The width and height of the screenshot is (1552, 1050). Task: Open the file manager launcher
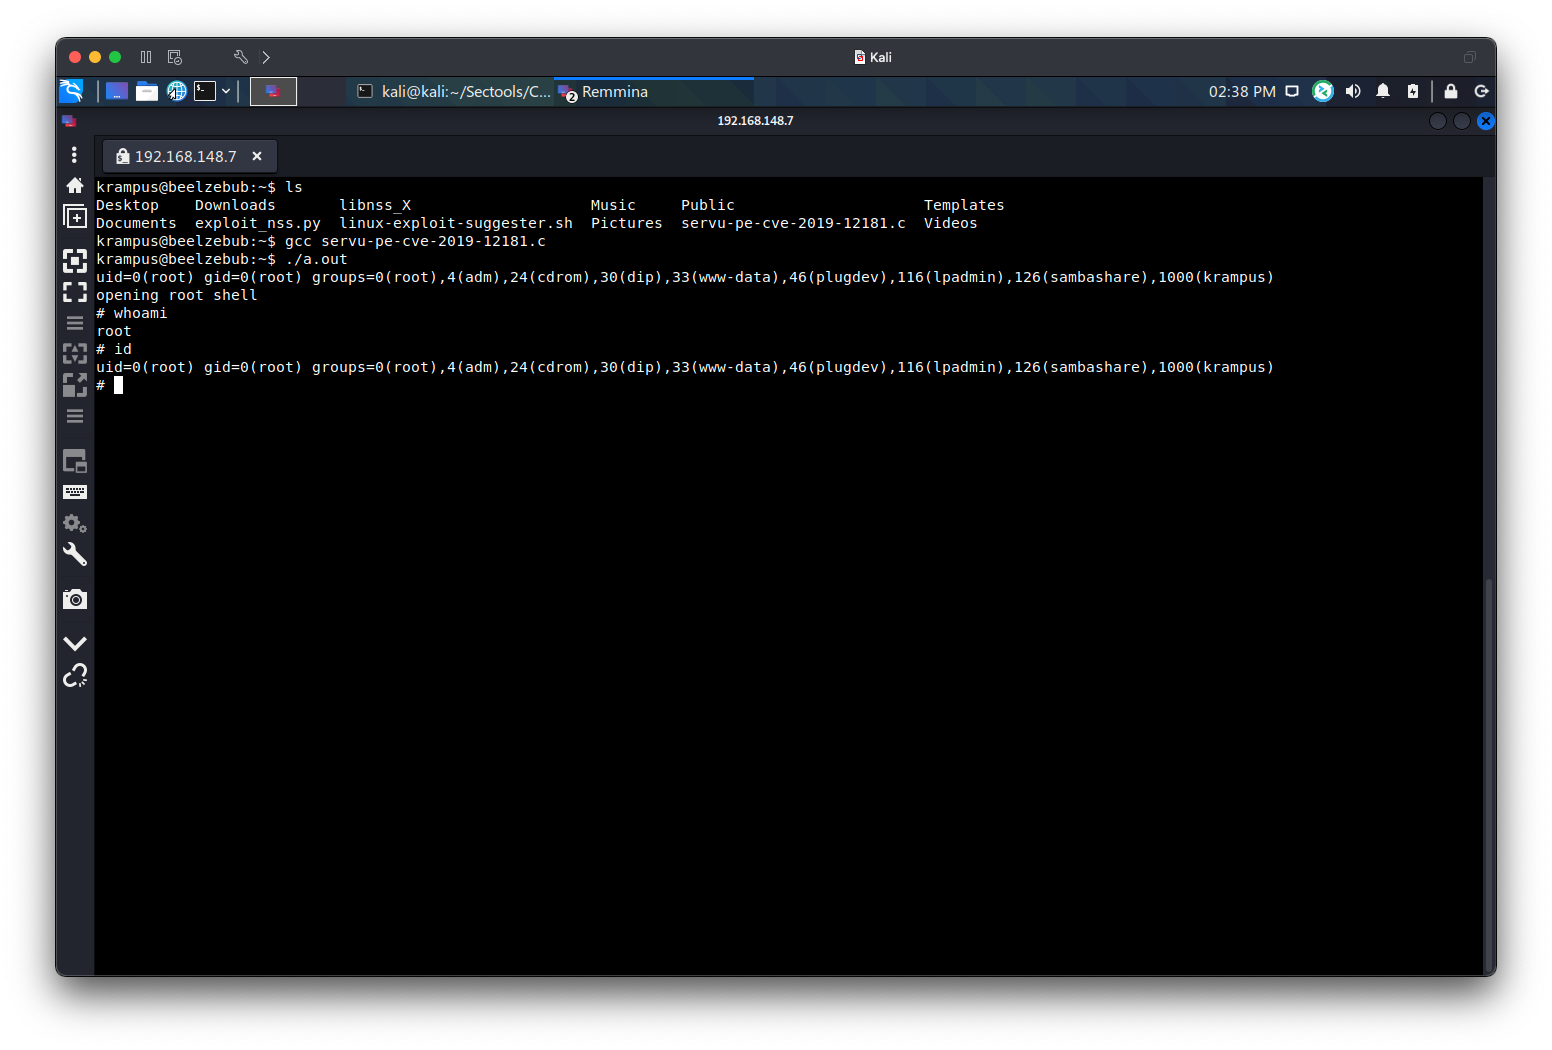[x=147, y=91]
